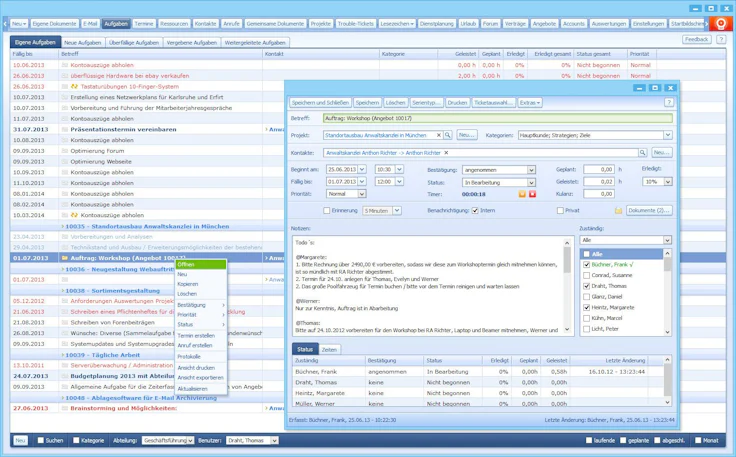Click the project search magnifier icon
736x457 pixels.
pyautogui.click(x=448, y=135)
